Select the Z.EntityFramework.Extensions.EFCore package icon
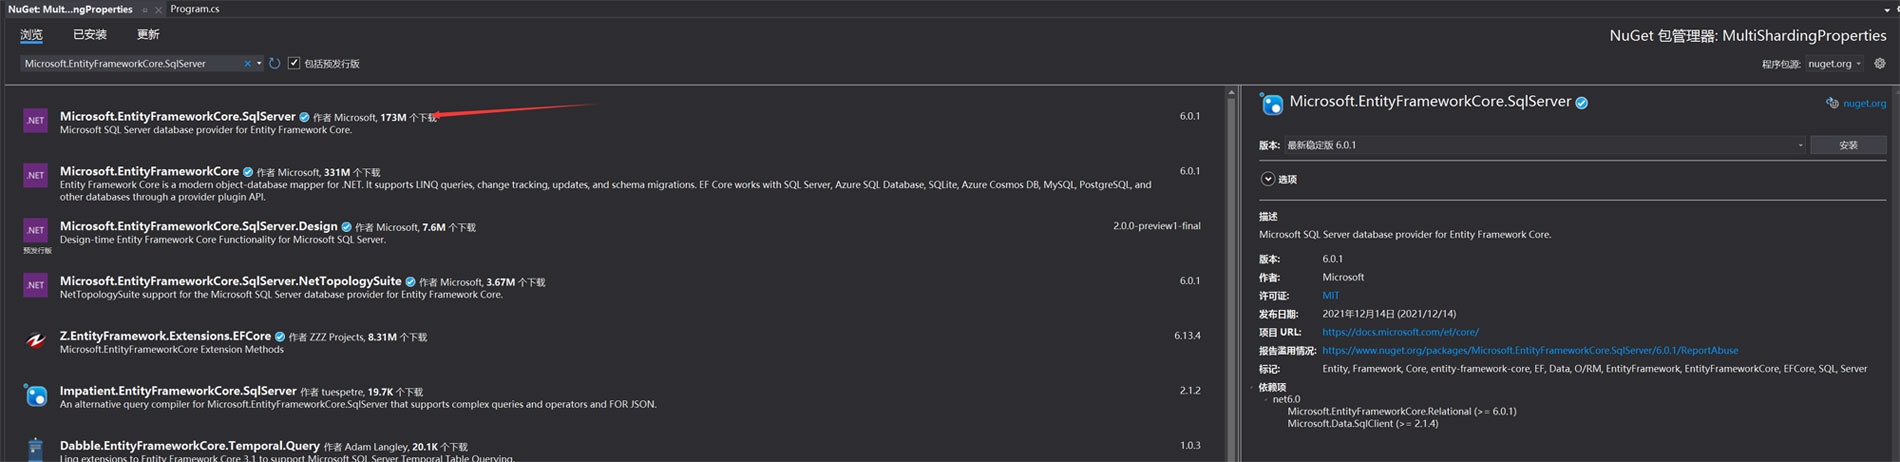The height and width of the screenshot is (462, 1900). pos(35,340)
